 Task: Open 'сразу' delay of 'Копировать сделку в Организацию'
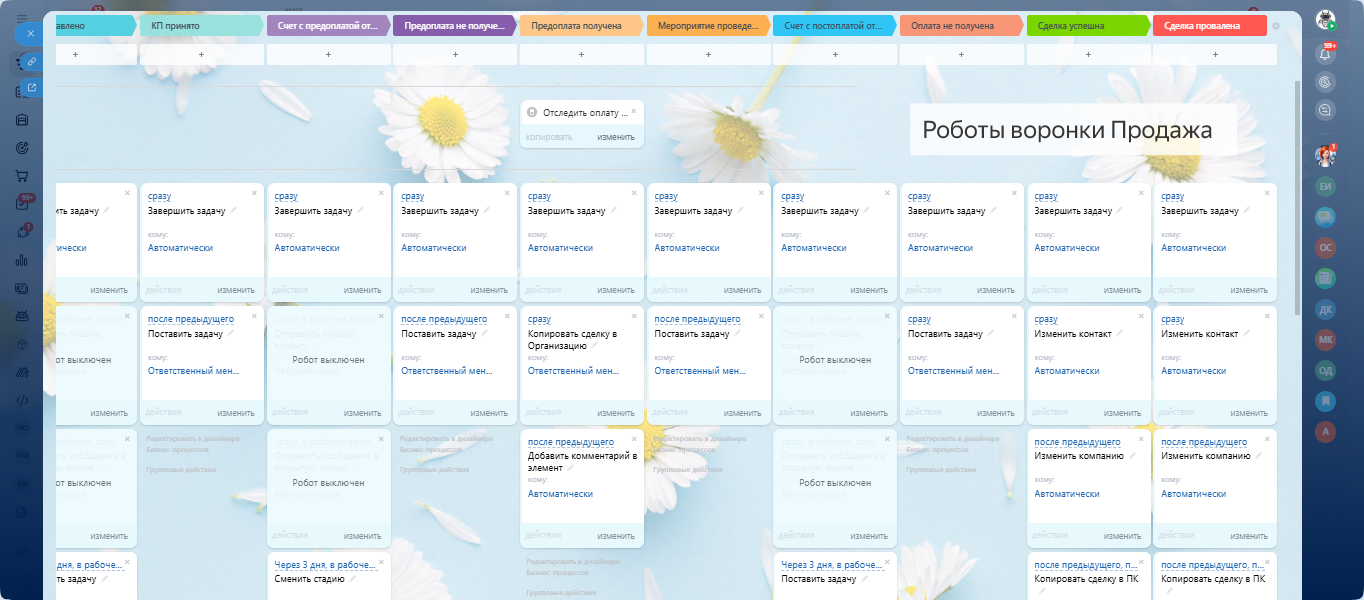pyautogui.click(x=539, y=319)
